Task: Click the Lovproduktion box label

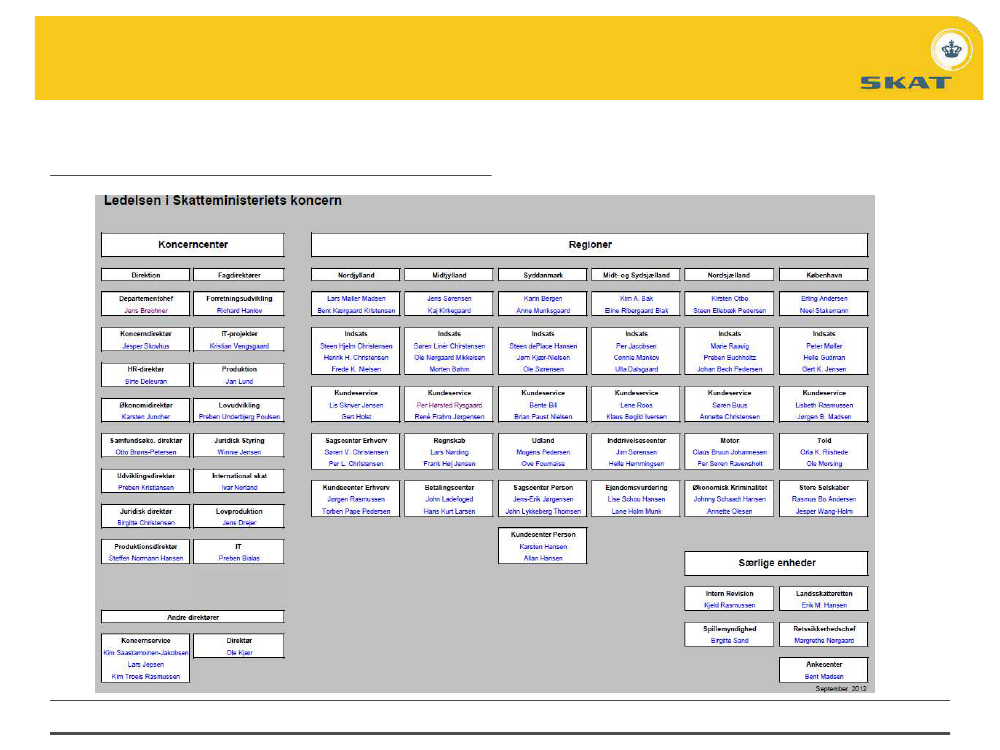Action: [x=239, y=511]
